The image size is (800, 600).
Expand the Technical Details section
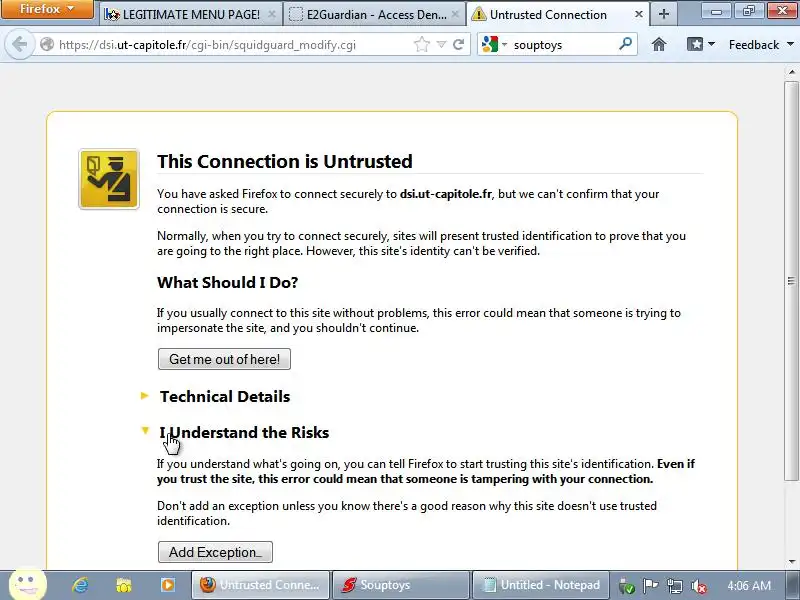click(x=224, y=396)
